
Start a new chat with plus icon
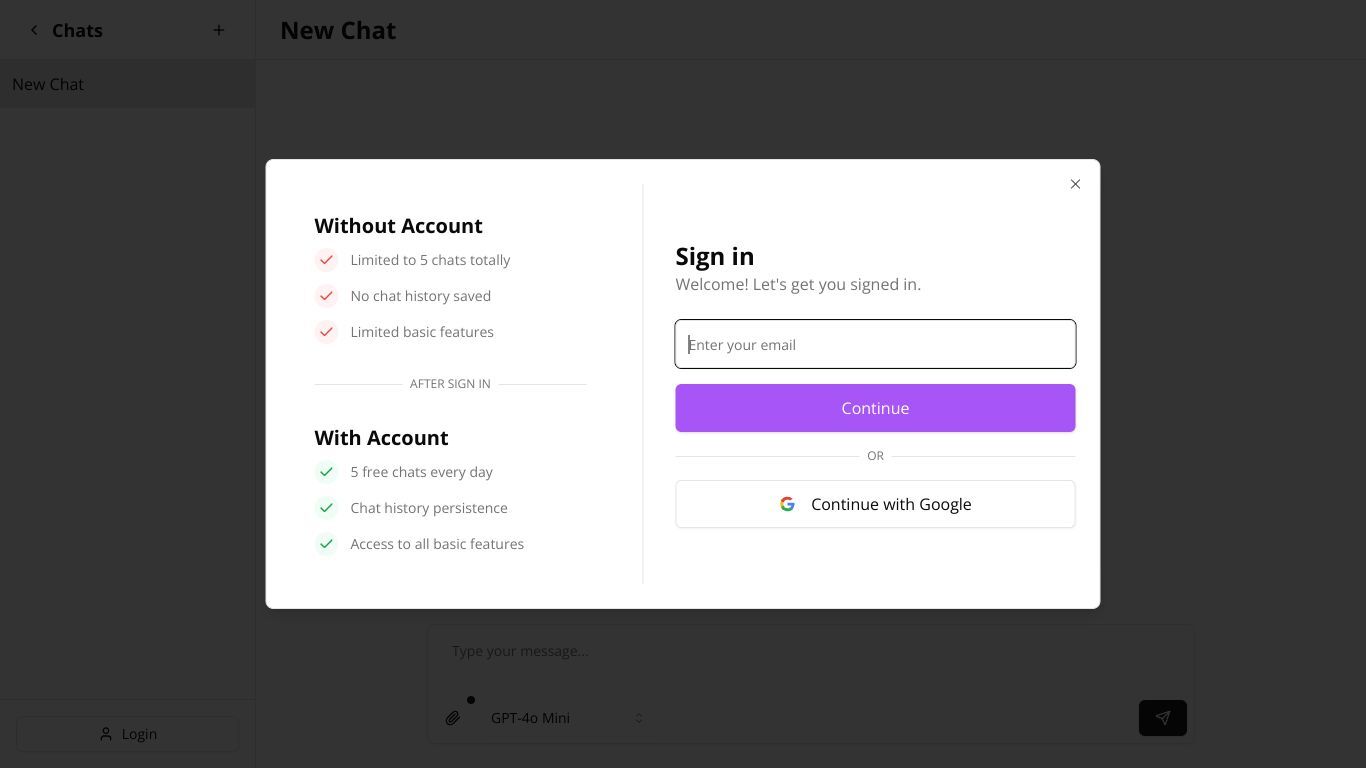pos(219,30)
